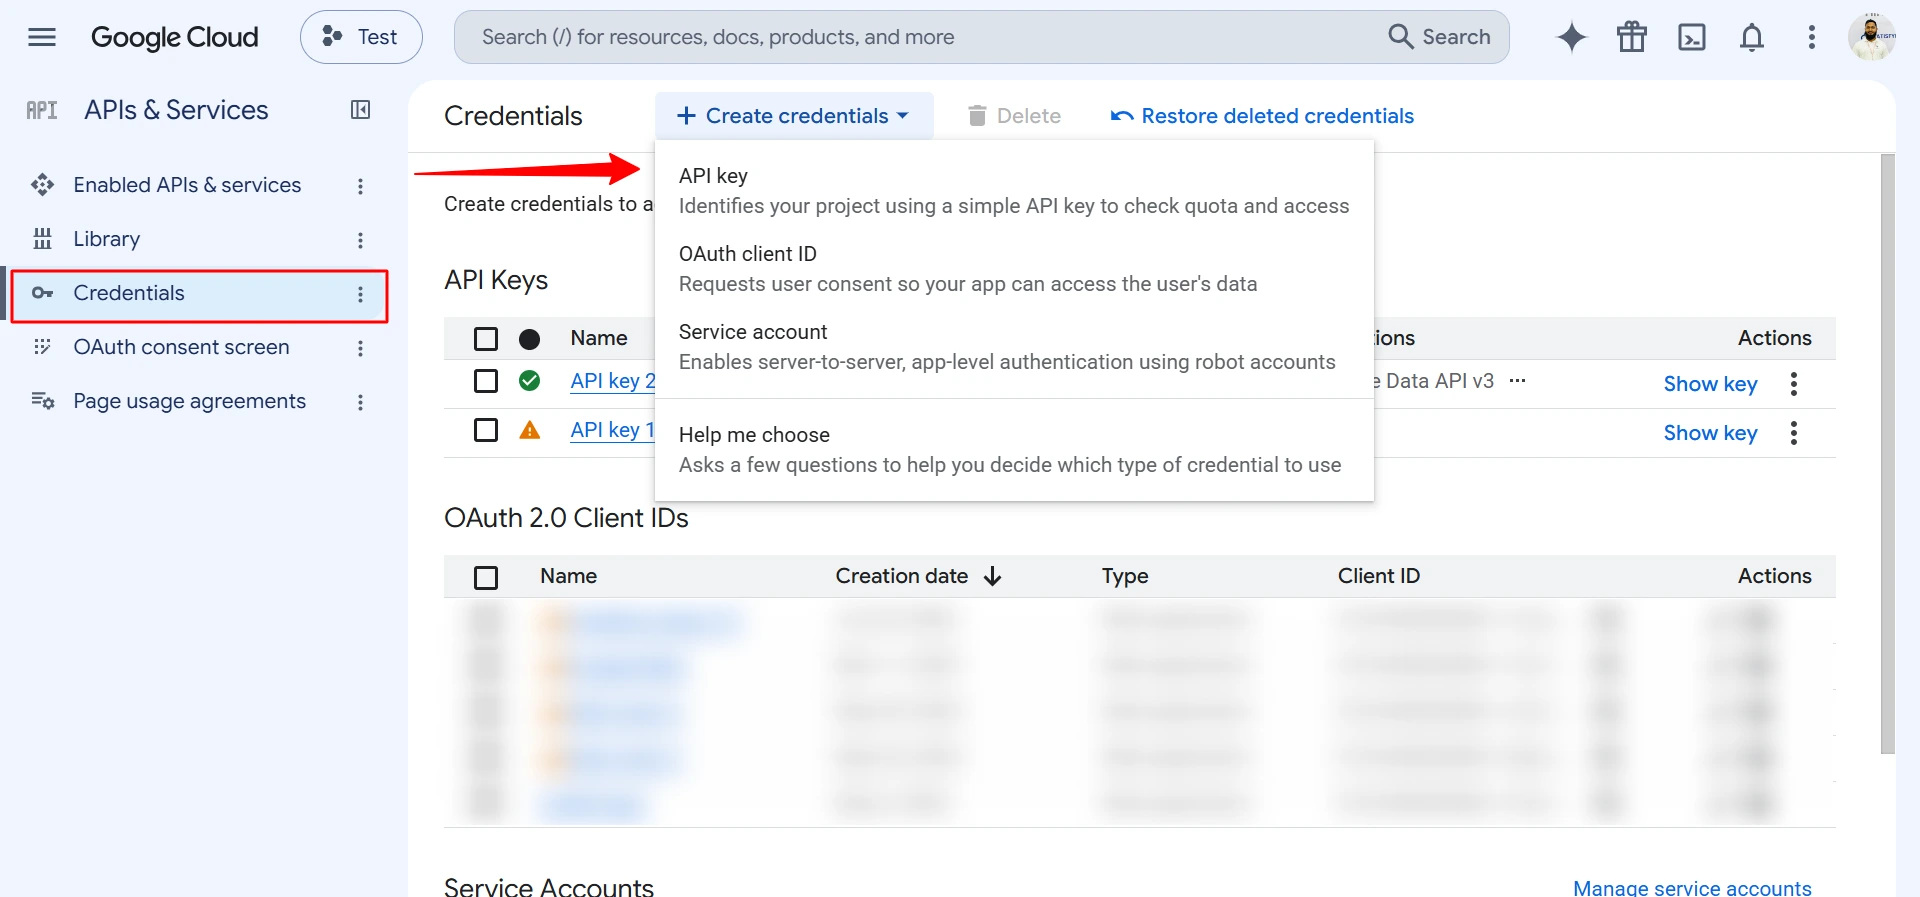Tick the checkbox for API key 1
Screen dimensions: 1920x897
click(x=486, y=430)
